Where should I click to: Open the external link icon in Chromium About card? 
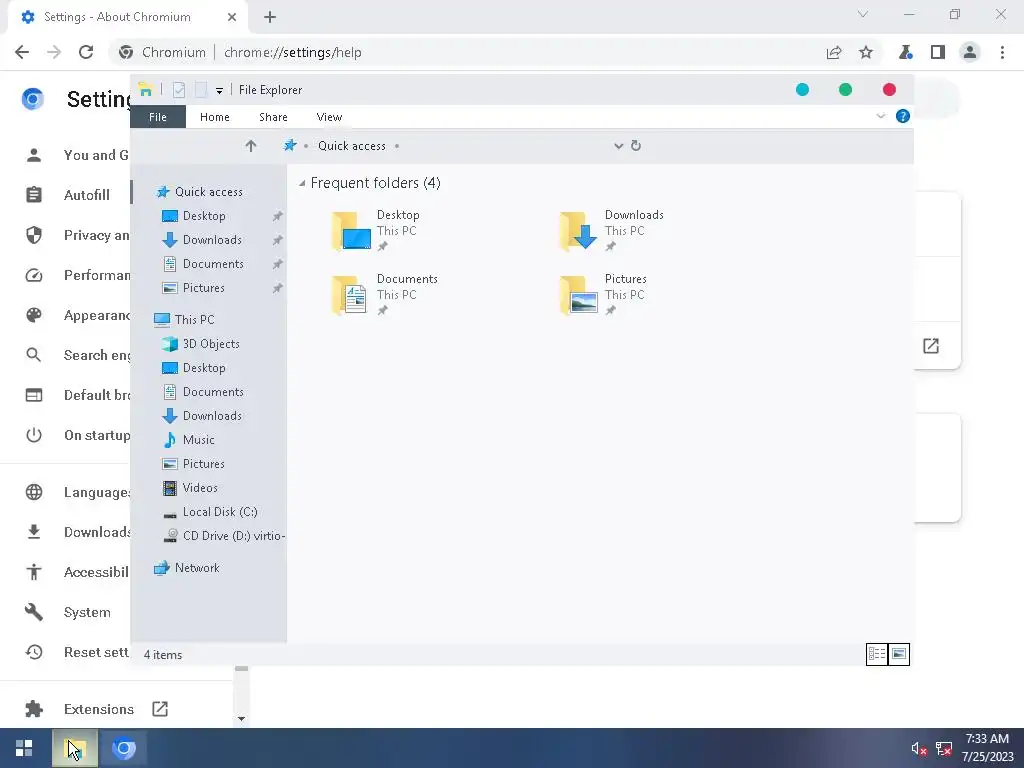click(931, 345)
